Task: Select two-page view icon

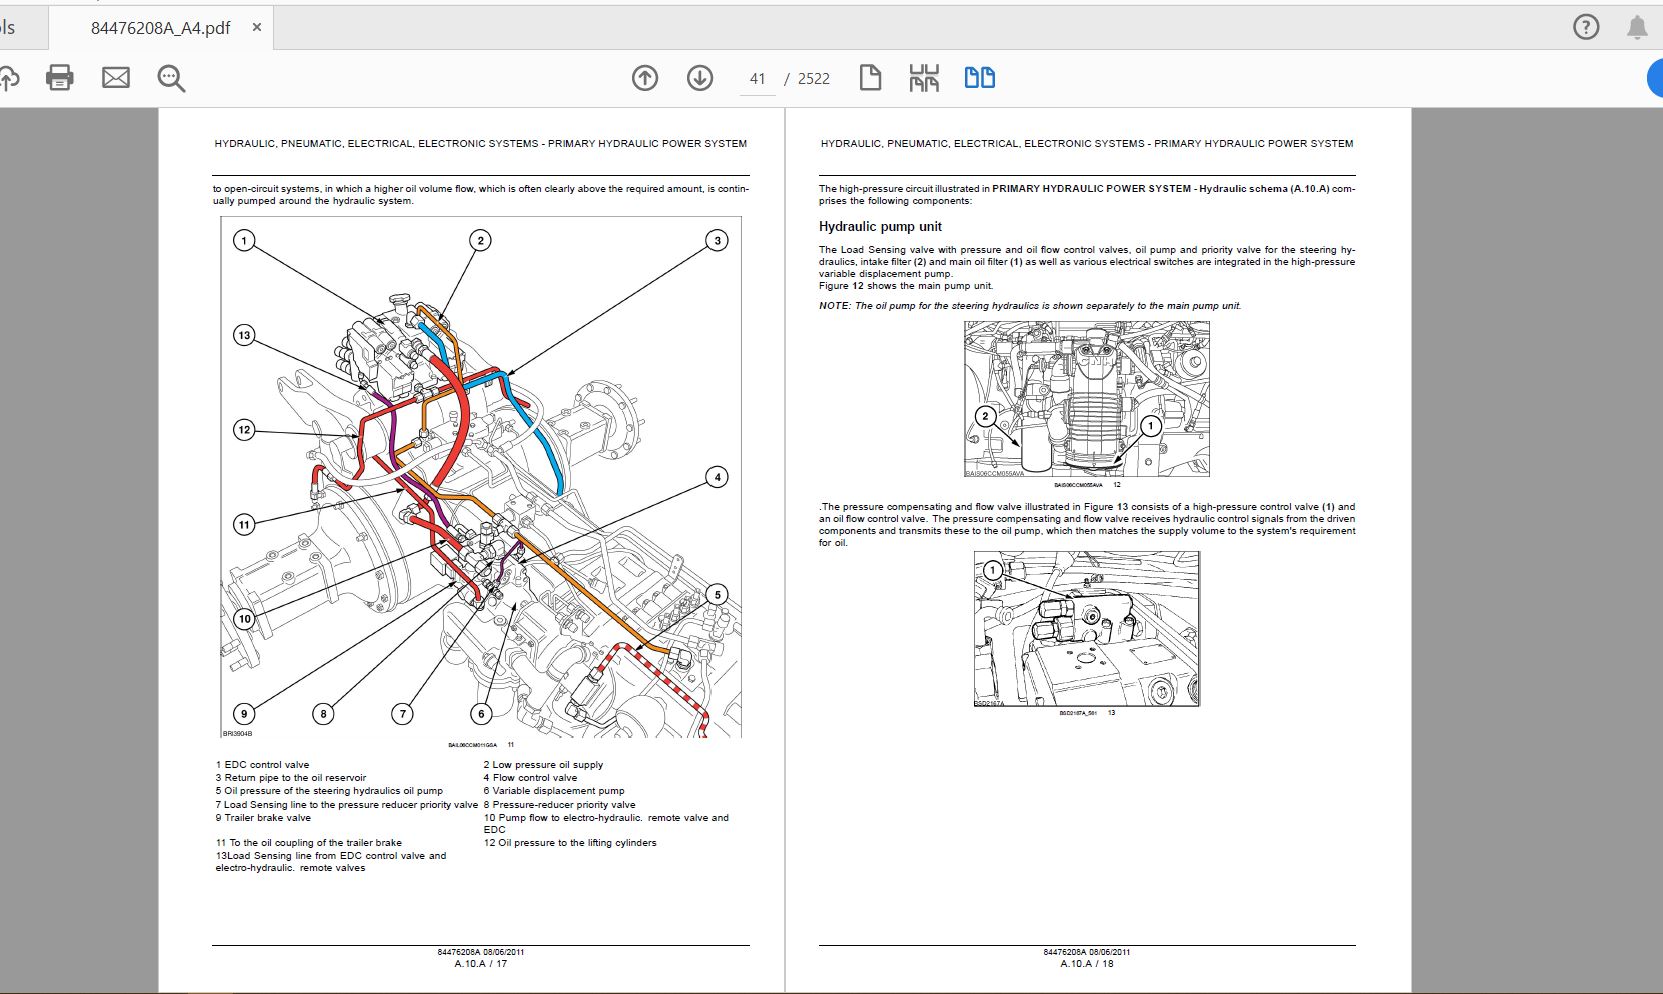Action: tap(979, 78)
